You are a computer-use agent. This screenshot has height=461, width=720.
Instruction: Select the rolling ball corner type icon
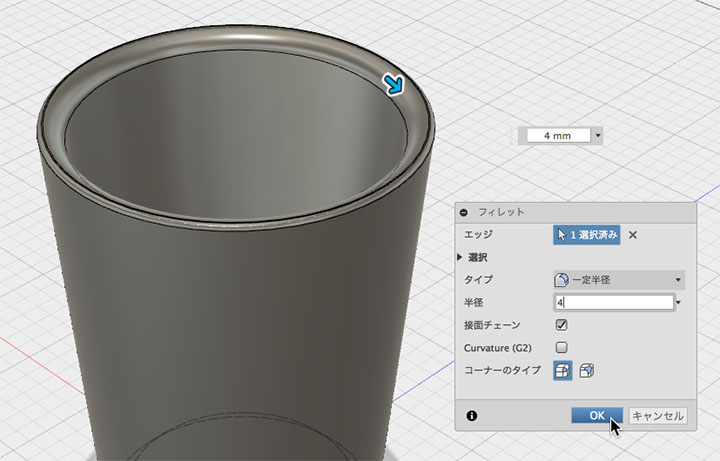click(562, 371)
